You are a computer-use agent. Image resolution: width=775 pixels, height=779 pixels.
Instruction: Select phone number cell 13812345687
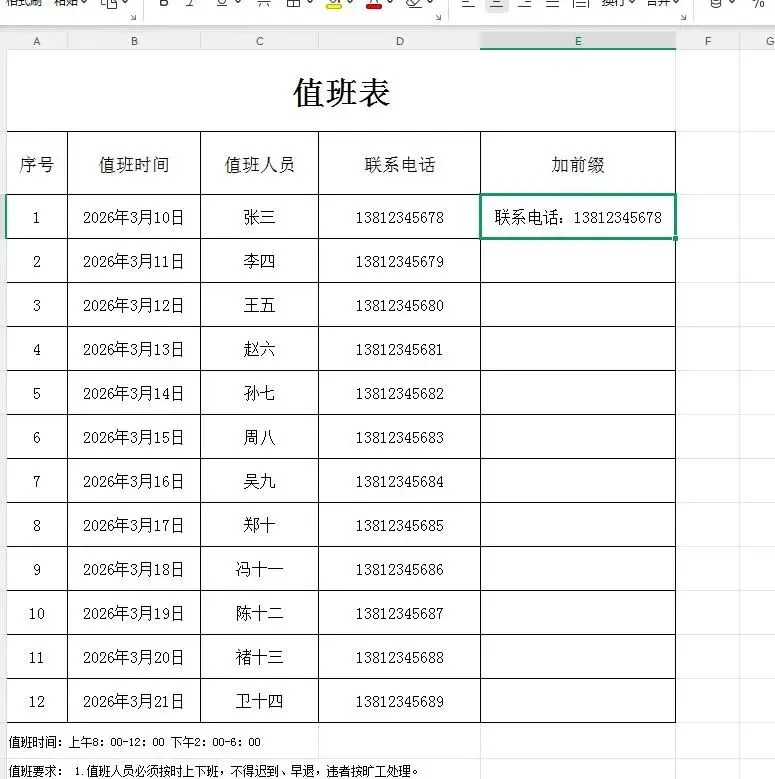pos(399,613)
